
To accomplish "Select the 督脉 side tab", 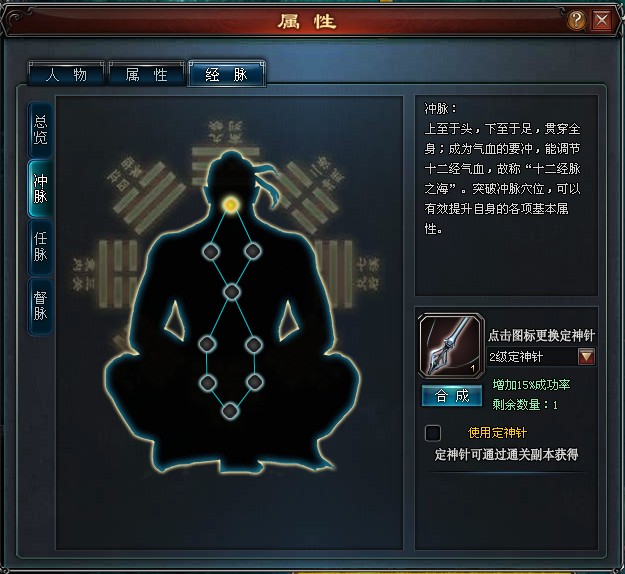I will click(x=40, y=306).
